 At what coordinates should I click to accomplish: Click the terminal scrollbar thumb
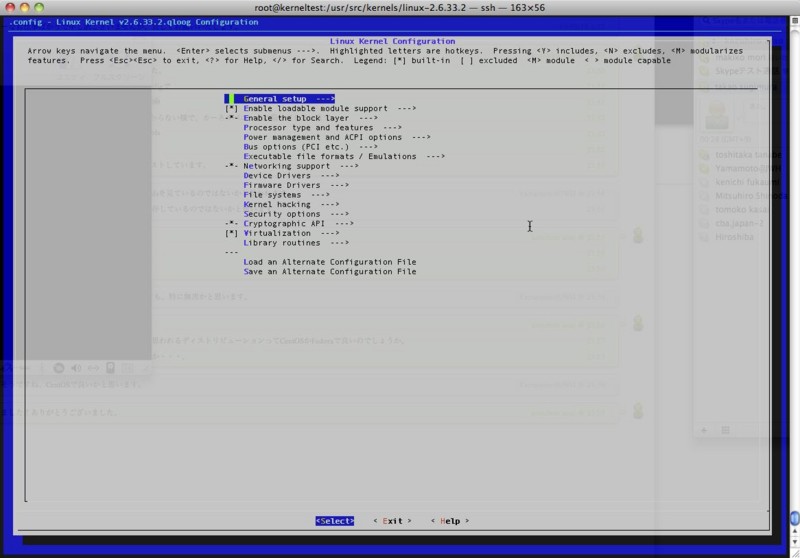point(795,518)
